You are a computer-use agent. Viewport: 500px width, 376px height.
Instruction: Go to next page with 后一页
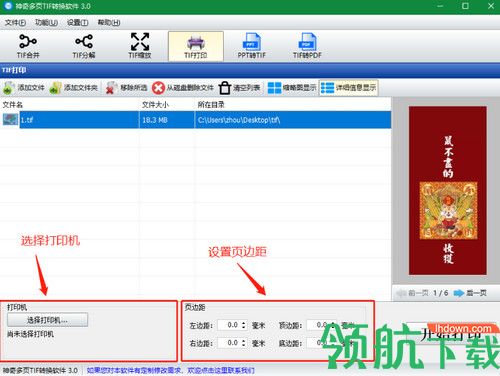pos(470,293)
